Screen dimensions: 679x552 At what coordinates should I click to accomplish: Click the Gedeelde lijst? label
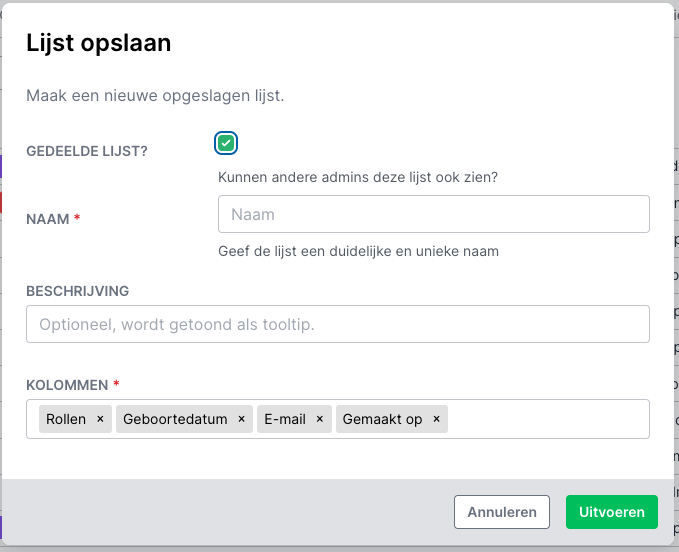(86, 151)
